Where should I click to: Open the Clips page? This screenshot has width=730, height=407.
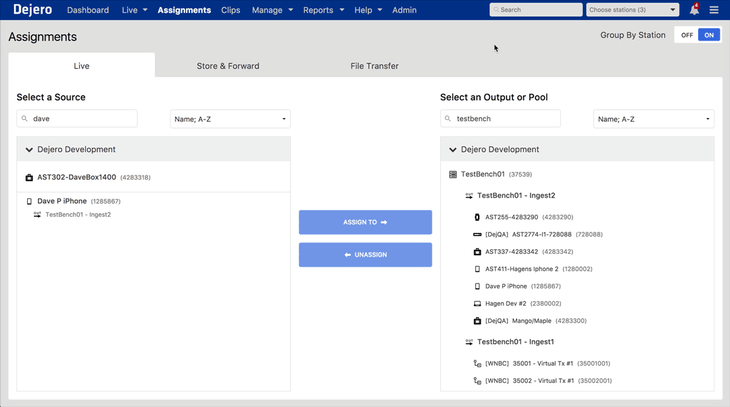click(230, 10)
